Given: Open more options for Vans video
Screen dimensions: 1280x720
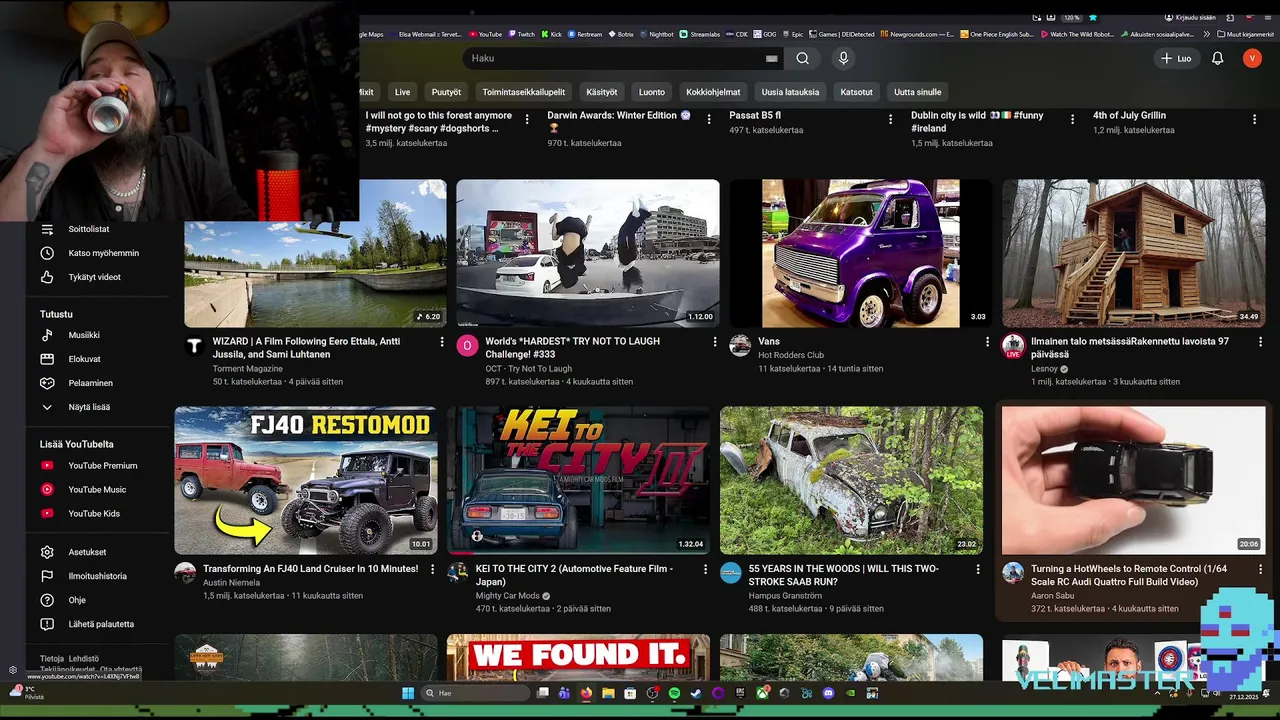Looking at the screenshot, I should (x=987, y=342).
